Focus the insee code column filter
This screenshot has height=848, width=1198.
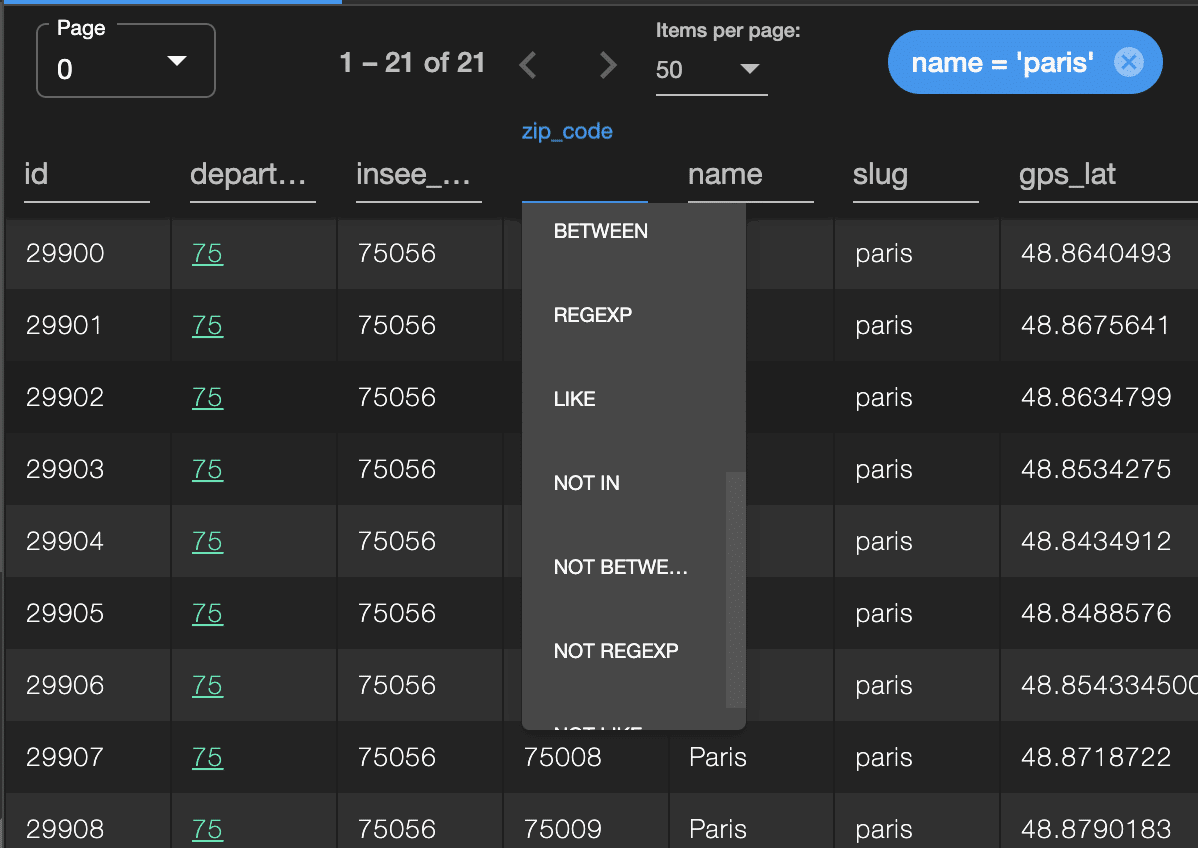[418, 176]
